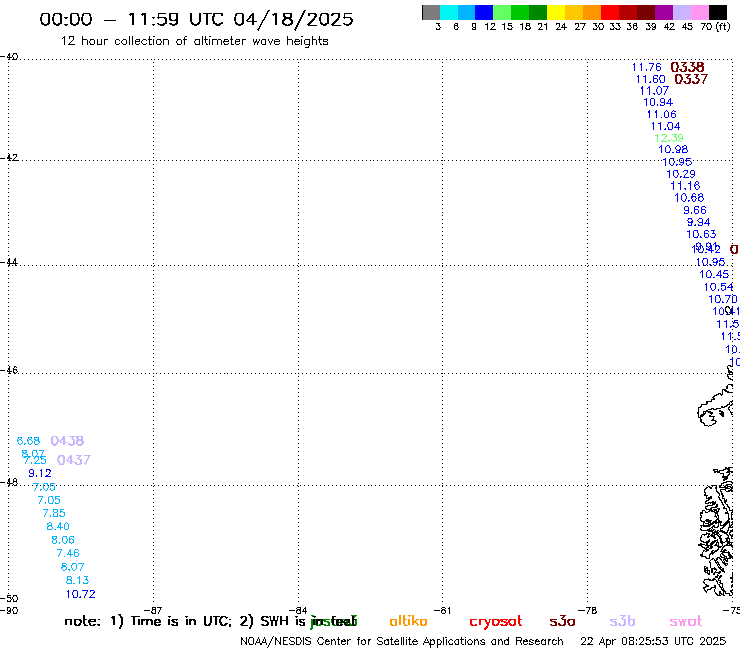Click the wave height value 11.06
Image resolution: width=740 pixels, height=650 pixels.
[x=661, y=114]
